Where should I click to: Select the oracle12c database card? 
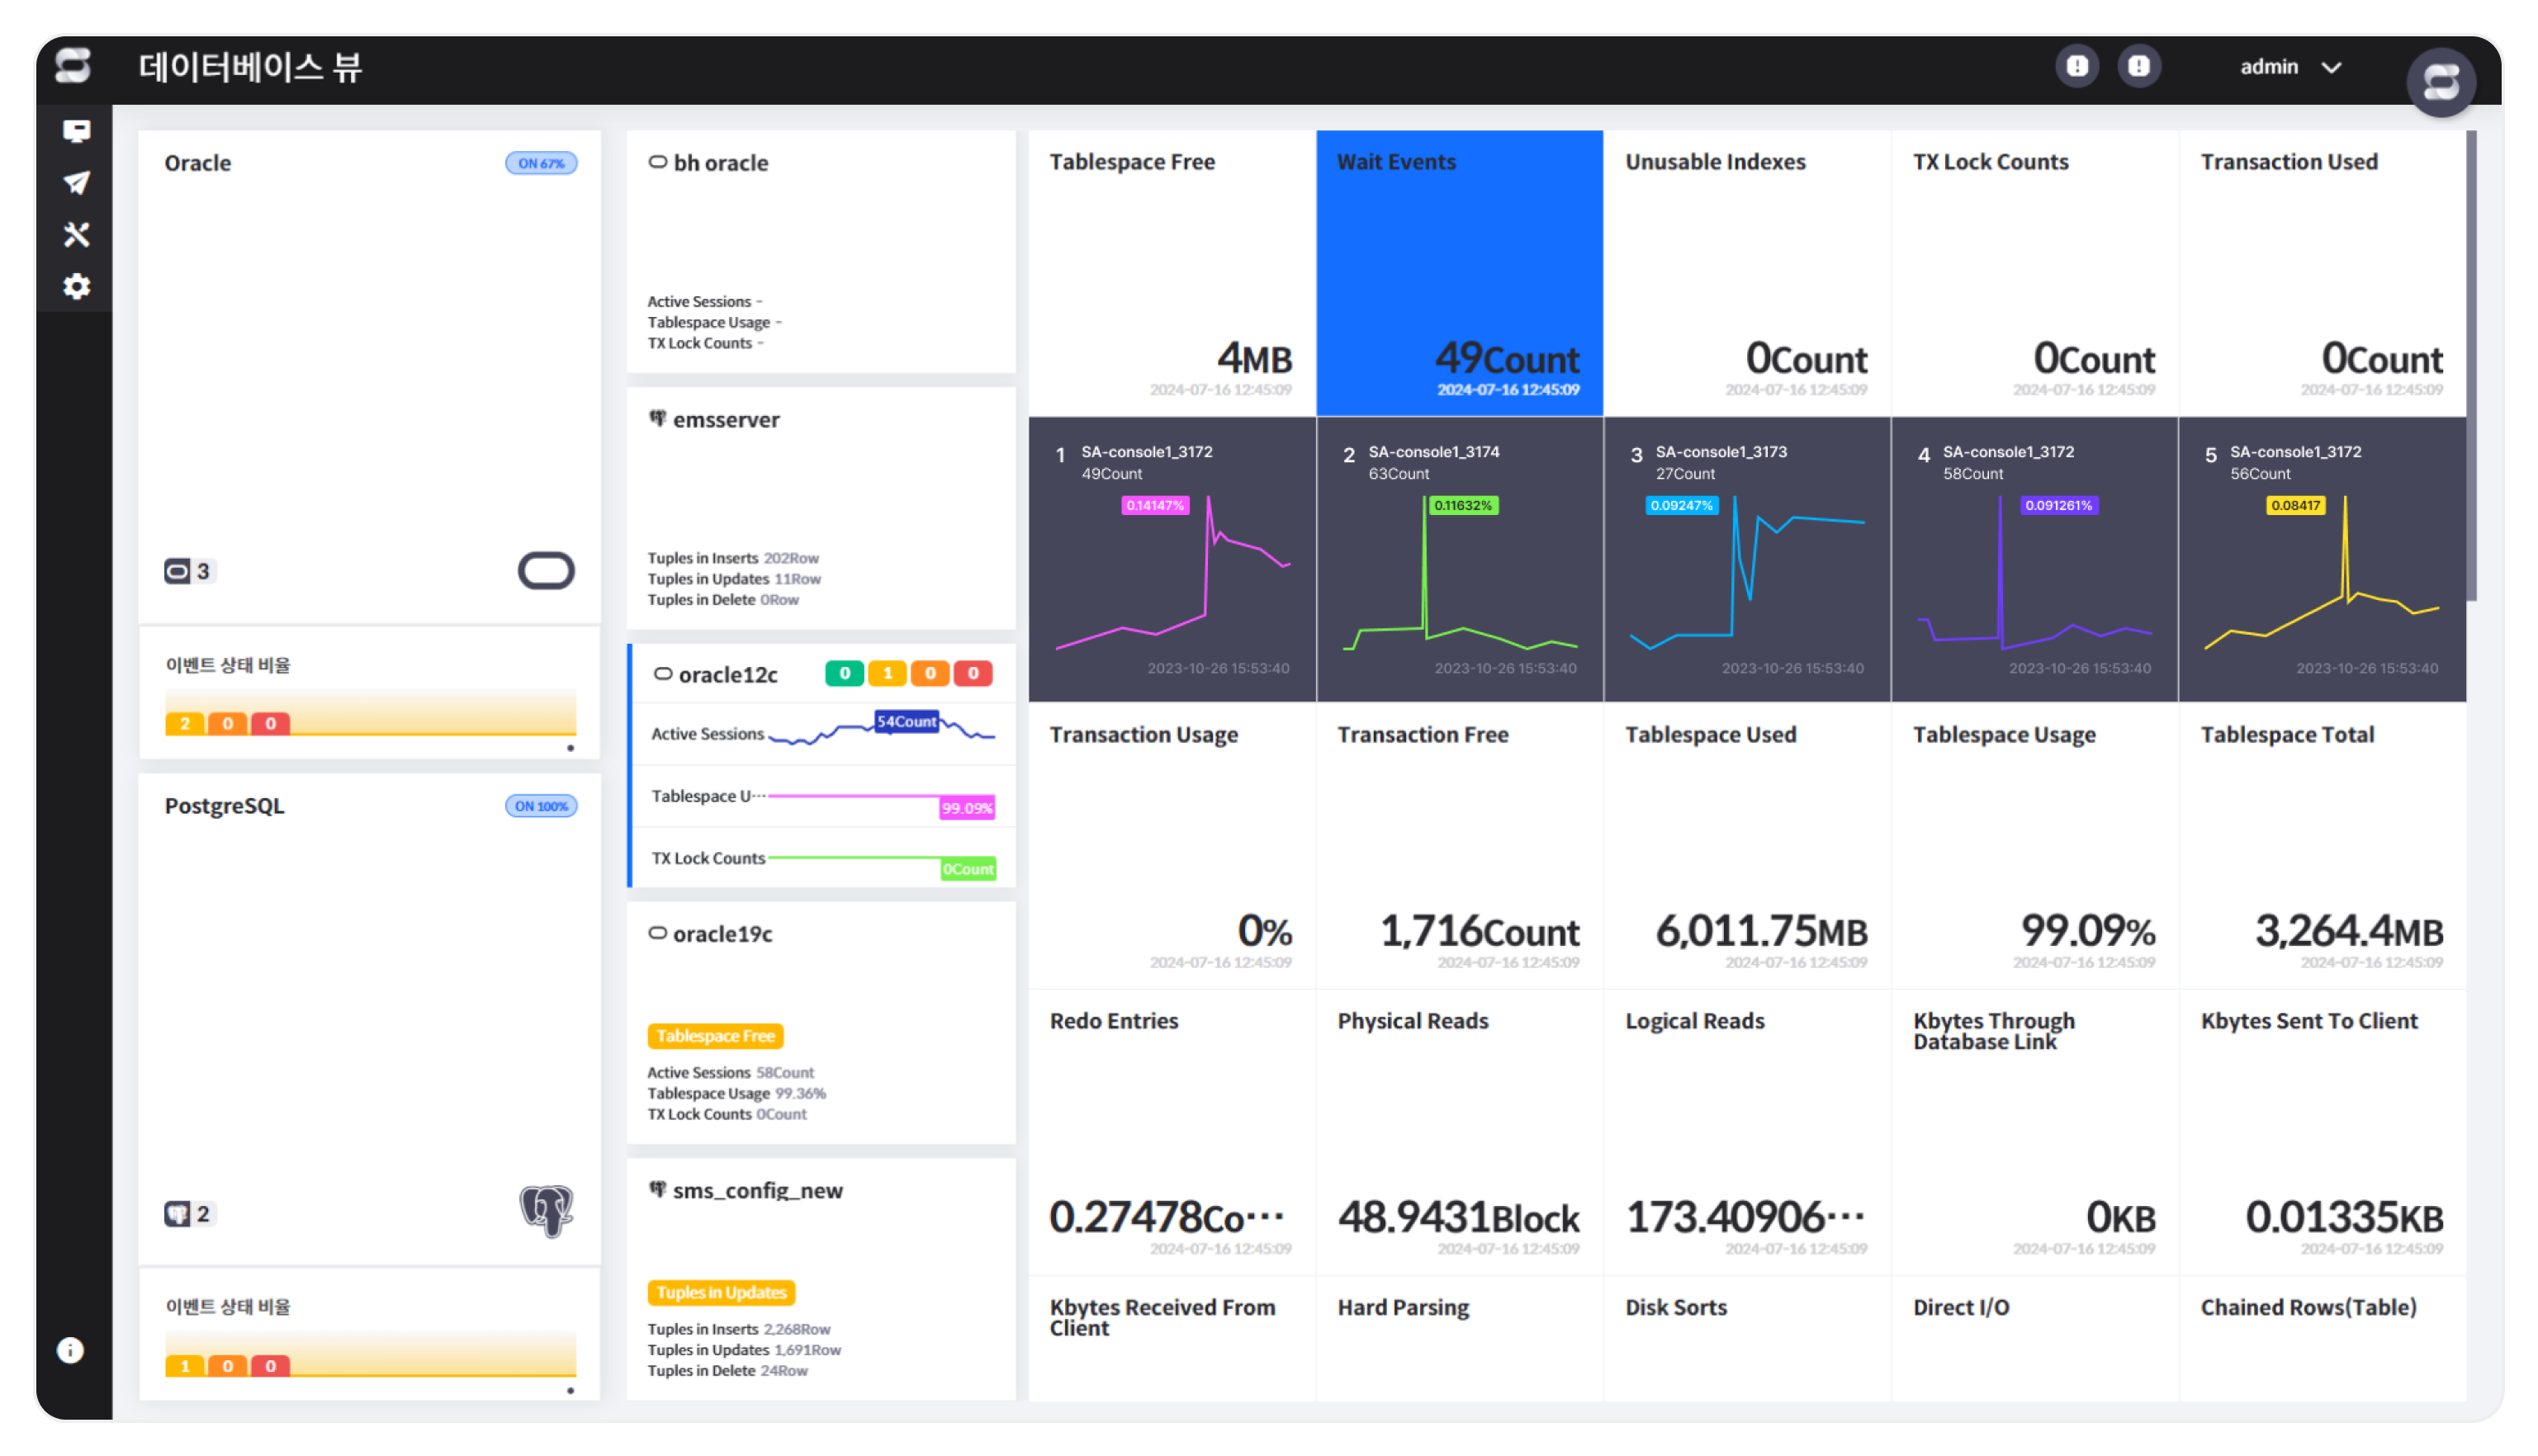728,675
